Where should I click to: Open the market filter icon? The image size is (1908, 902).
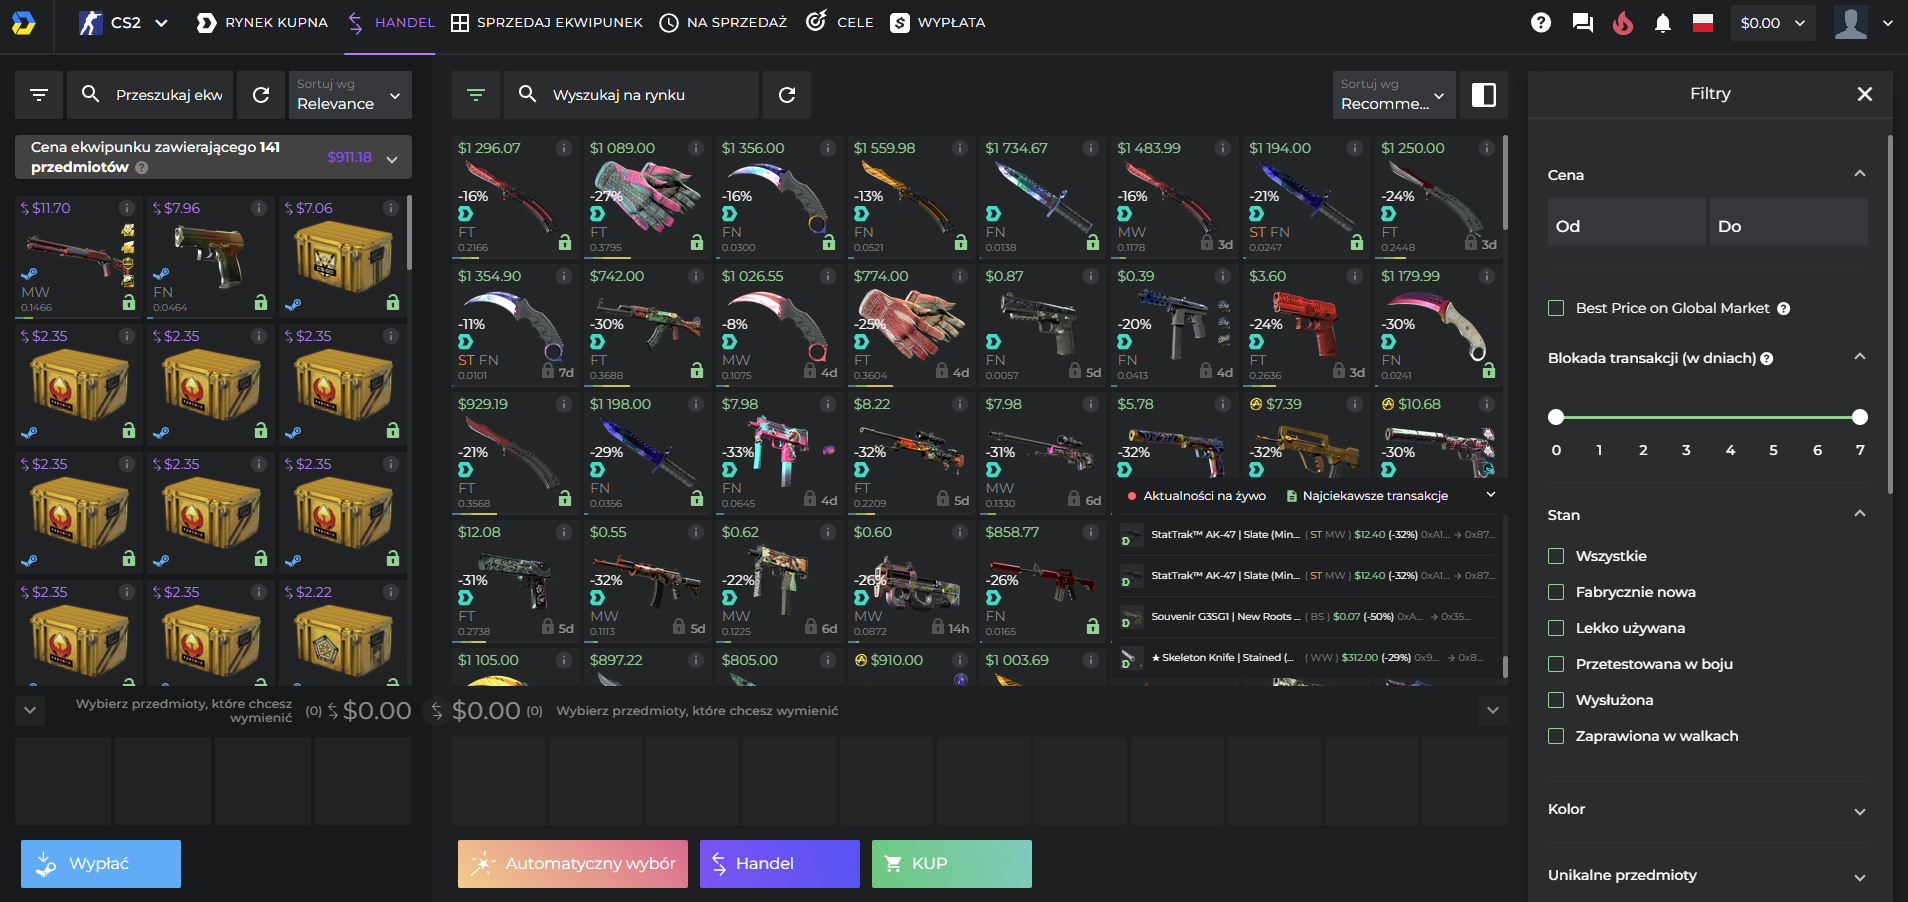coord(476,94)
